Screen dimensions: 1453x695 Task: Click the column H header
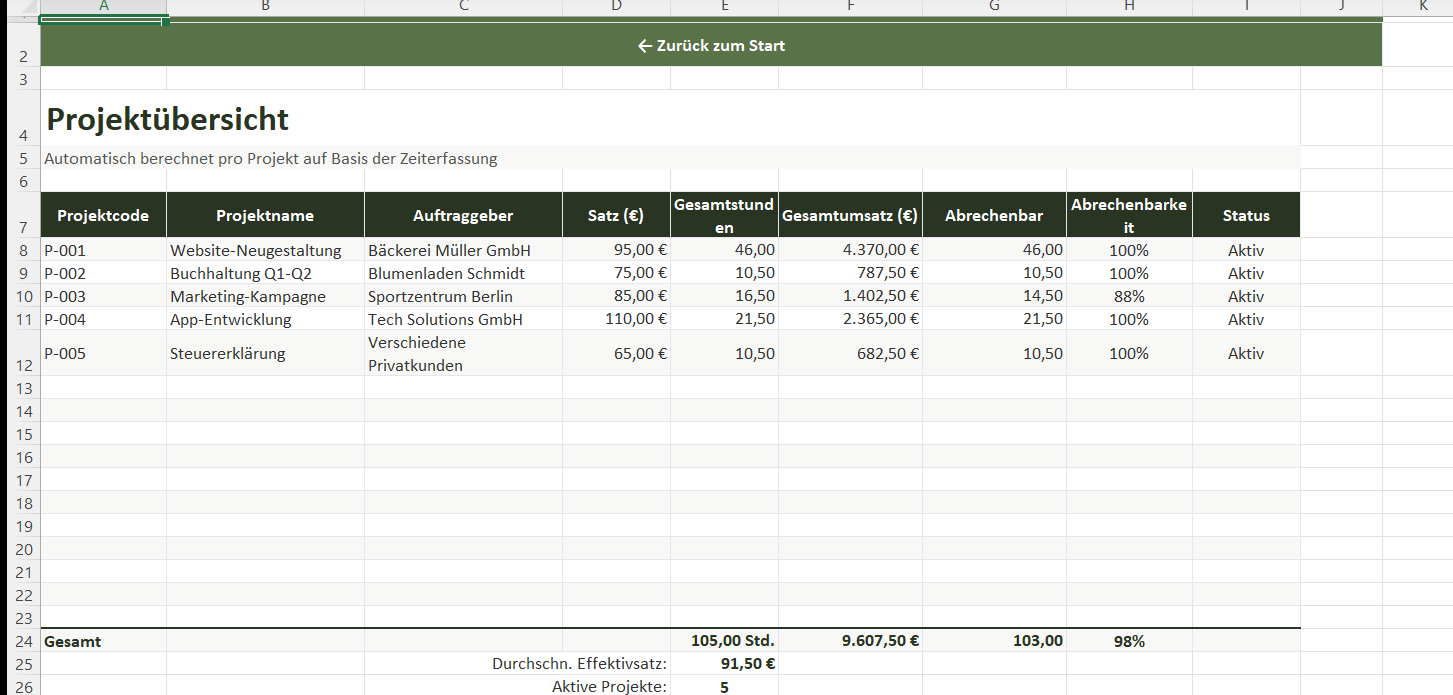[x=1129, y=7]
